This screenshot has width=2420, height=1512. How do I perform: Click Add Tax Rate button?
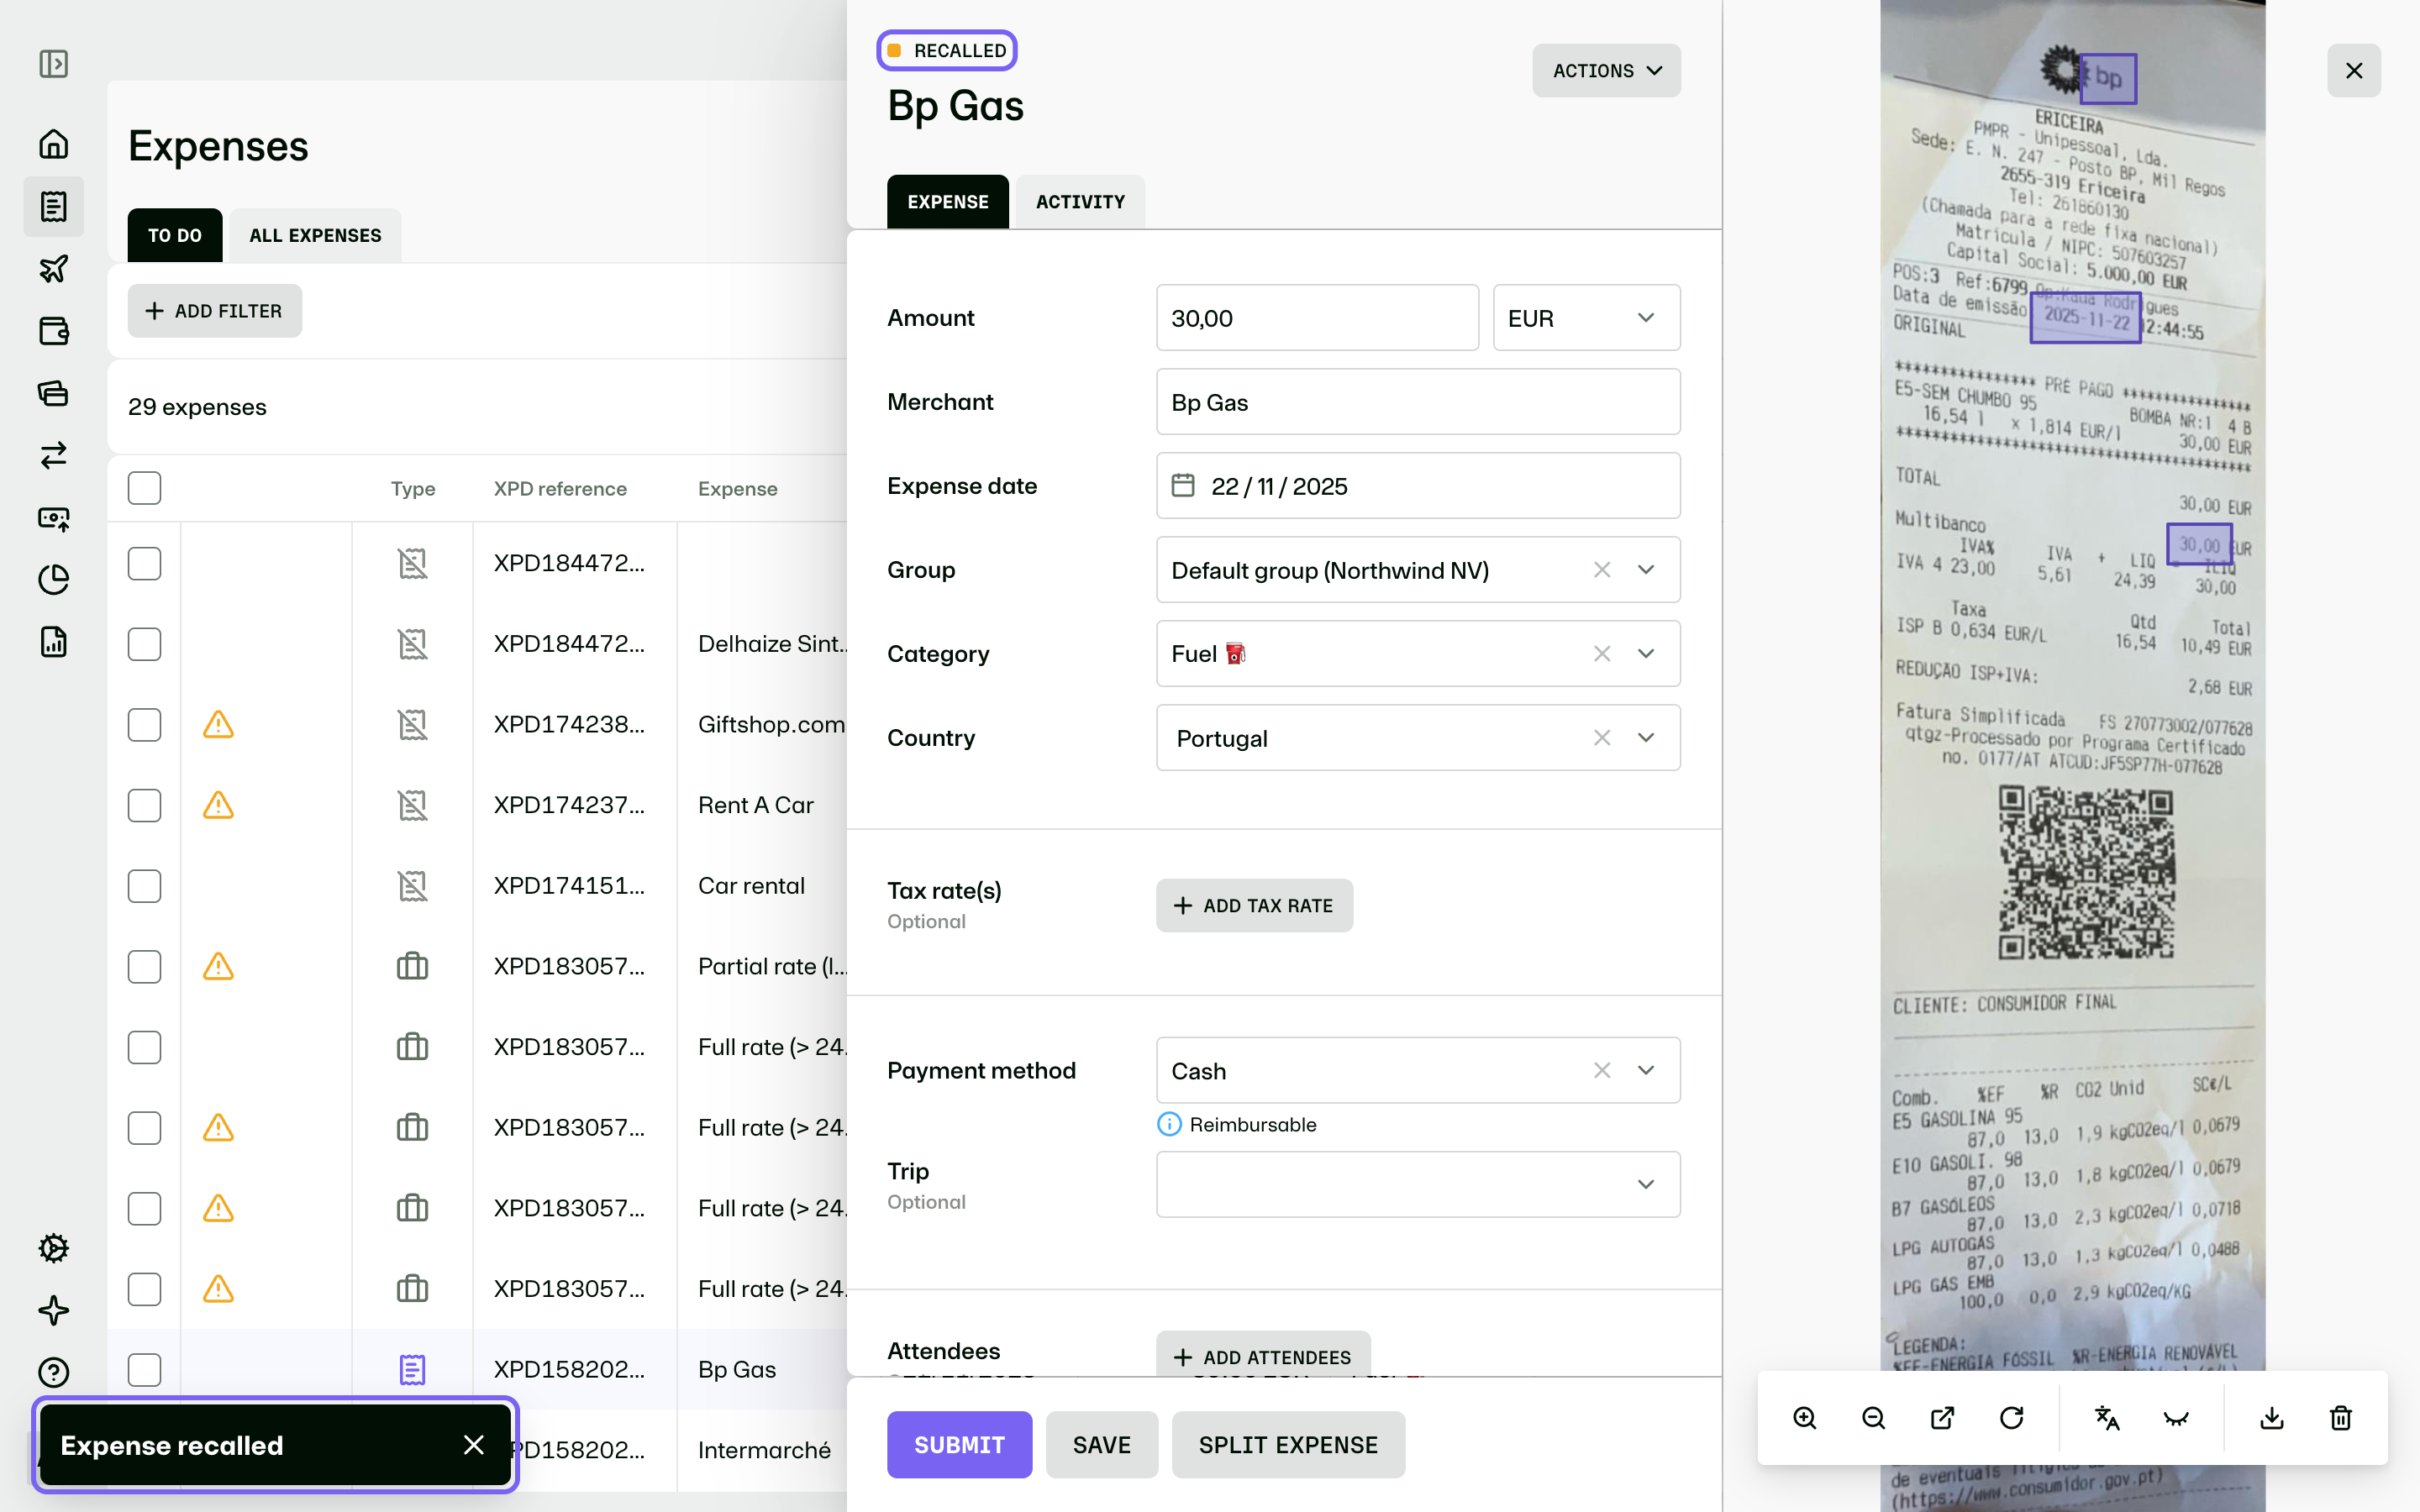point(1254,906)
